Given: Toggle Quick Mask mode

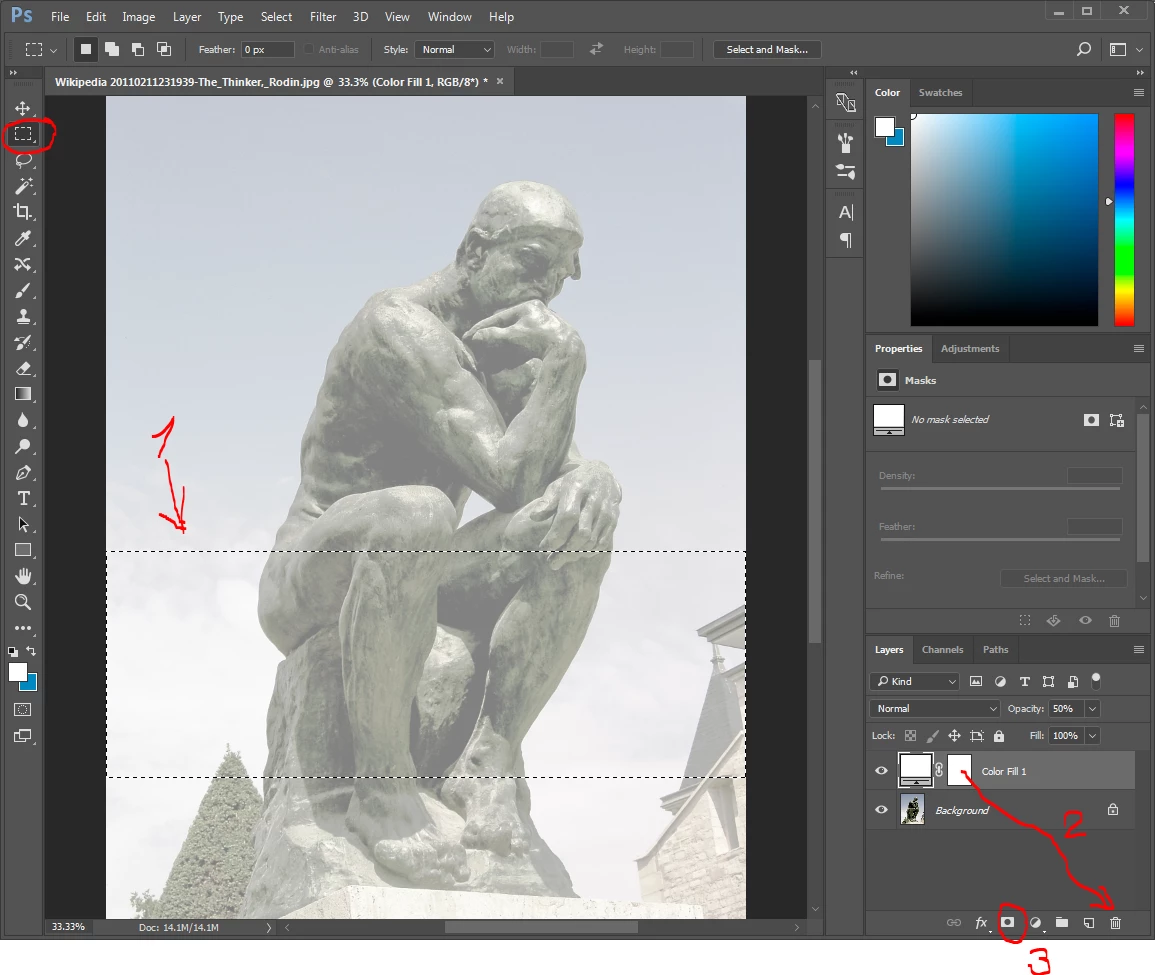Looking at the screenshot, I should pos(23,710).
